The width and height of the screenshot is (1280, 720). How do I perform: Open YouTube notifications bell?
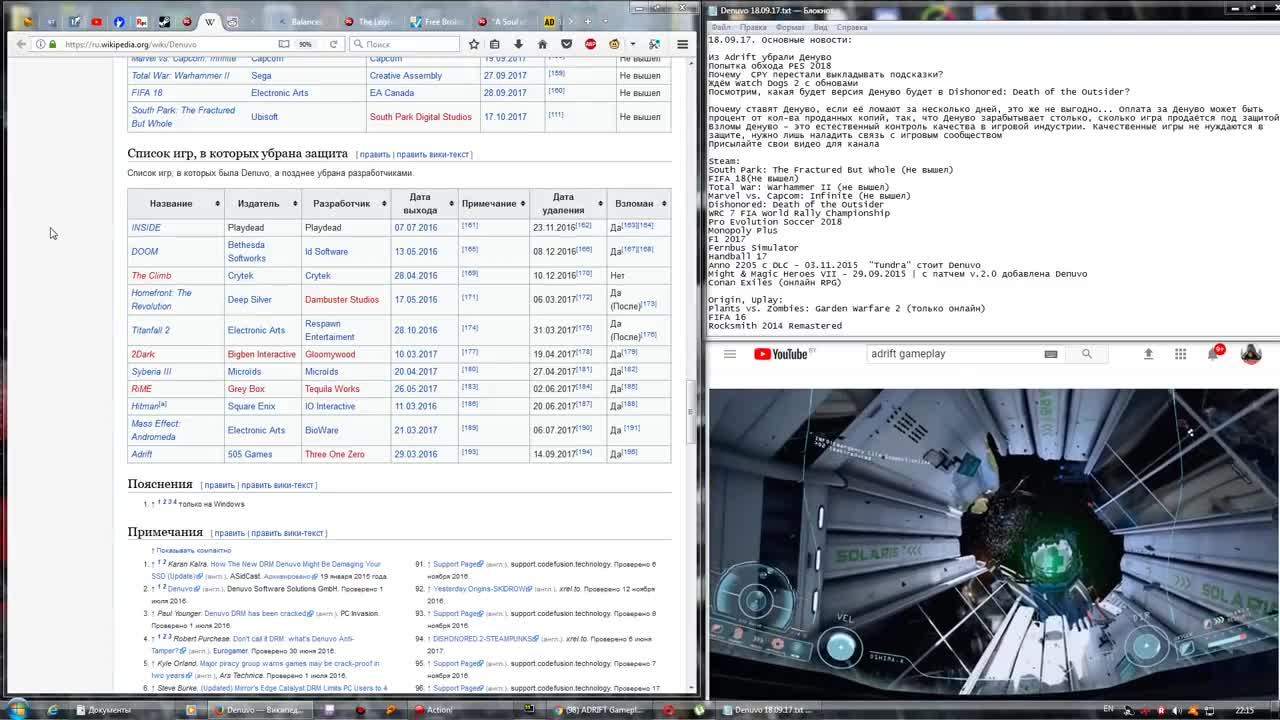pyautogui.click(x=1214, y=353)
